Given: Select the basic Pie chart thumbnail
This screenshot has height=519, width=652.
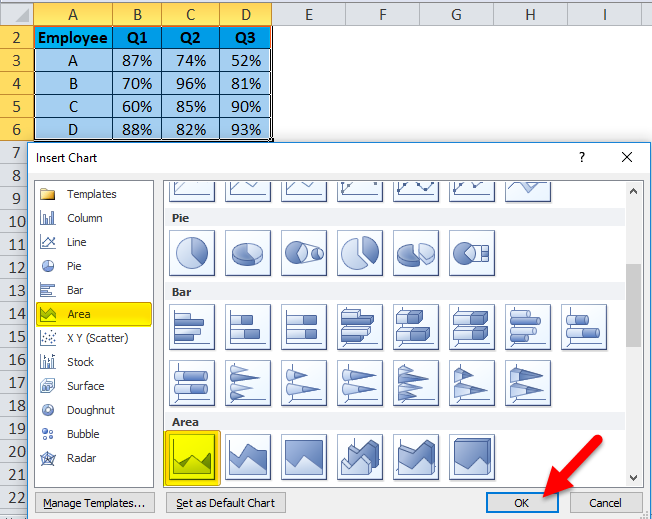Looking at the screenshot, I should (x=192, y=253).
